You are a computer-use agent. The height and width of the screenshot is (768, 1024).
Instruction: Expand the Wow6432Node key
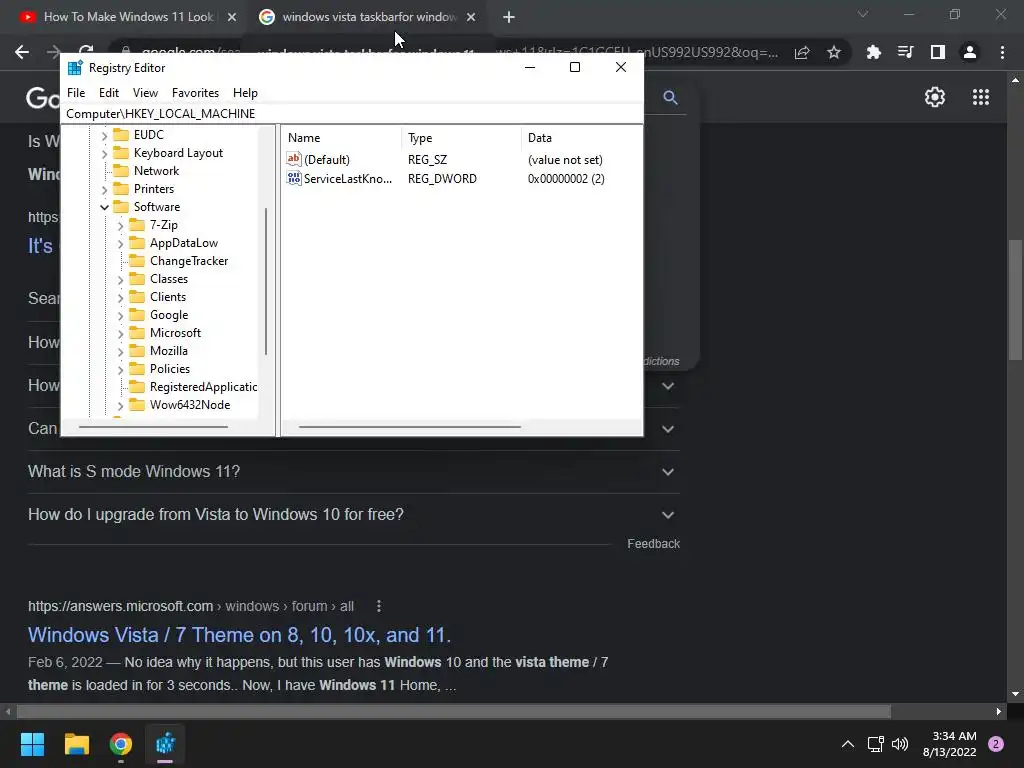coord(120,406)
